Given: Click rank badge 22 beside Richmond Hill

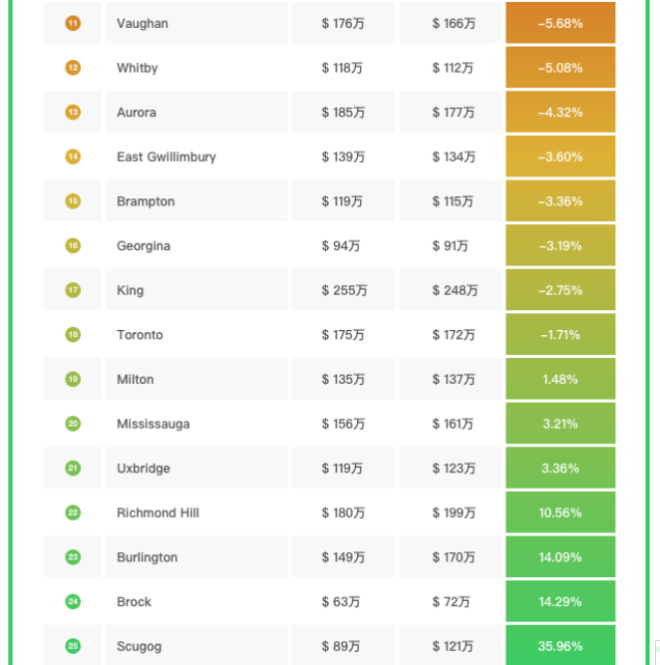Looking at the screenshot, I should coord(73,513).
